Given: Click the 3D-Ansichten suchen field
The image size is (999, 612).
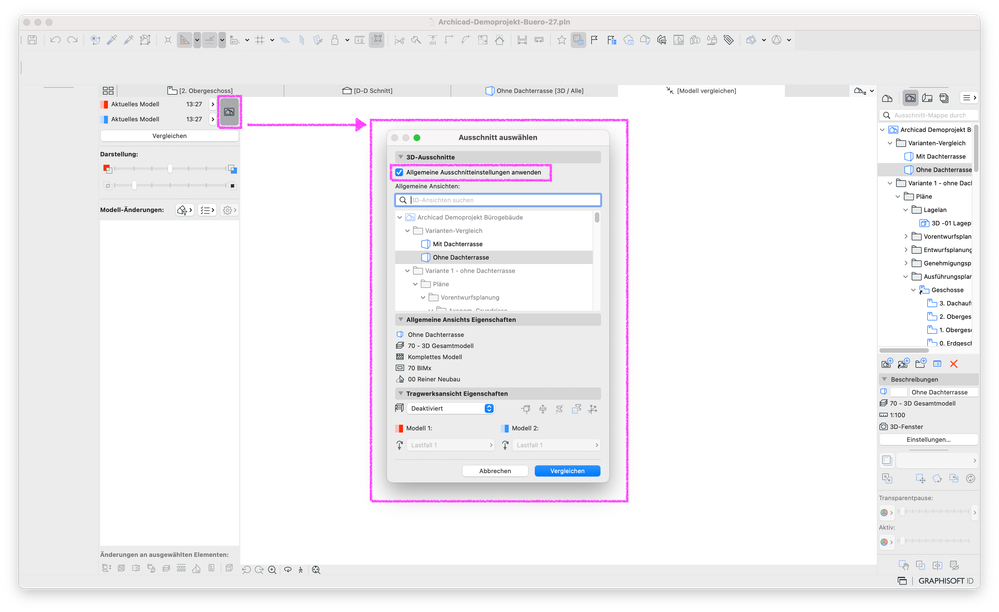Looking at the screenshot, I should tap(498, 201).
